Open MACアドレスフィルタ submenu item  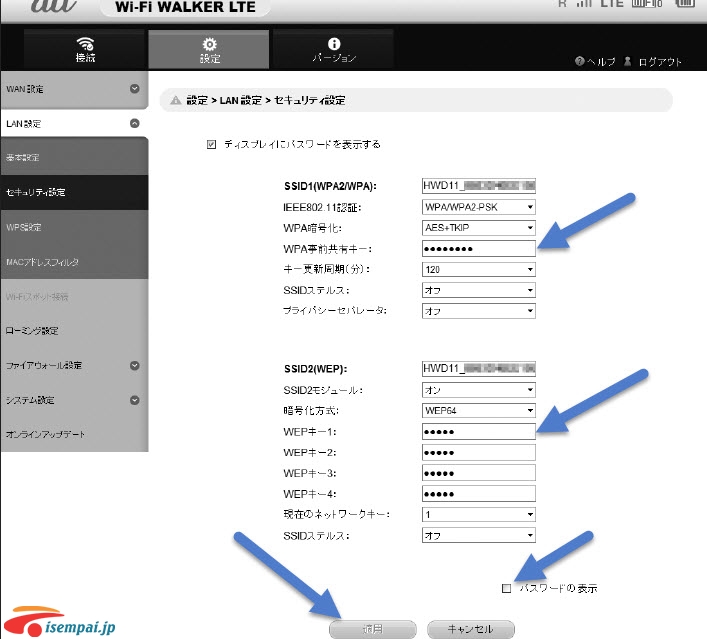[x=74, y=262]
